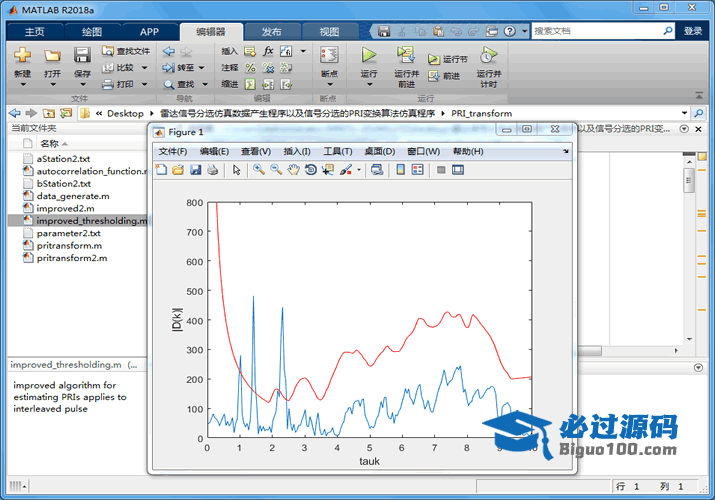Switch to the 发布 ribbon tab
The height and width of the screenshot is (500, 715).
click(x=271, y=32)
